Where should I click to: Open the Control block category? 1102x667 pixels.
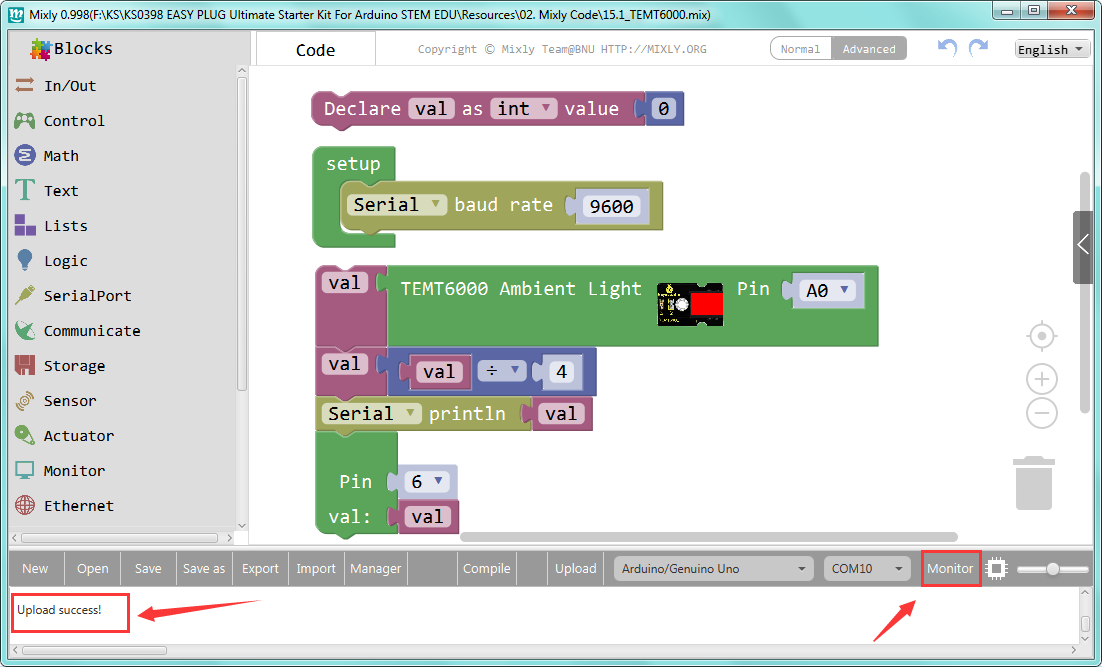[x=74, y=121]
